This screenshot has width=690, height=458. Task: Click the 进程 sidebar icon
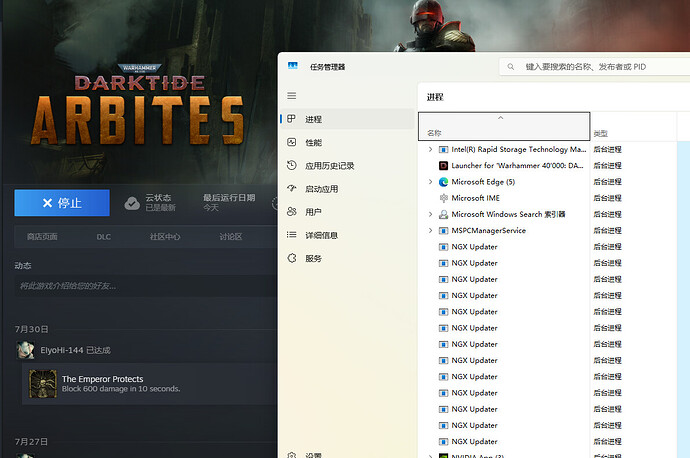click(291, 119)
